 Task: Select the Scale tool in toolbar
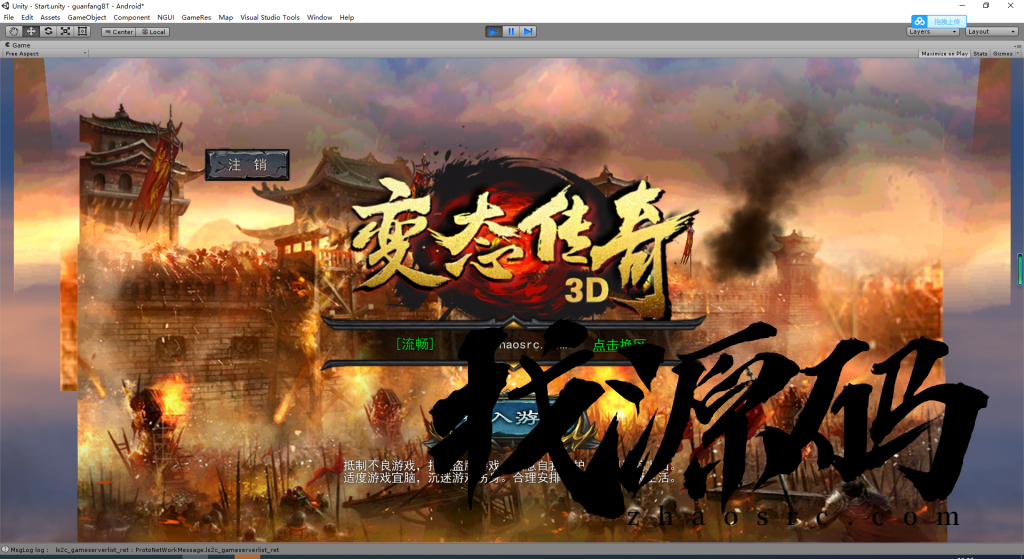pyautogui.click(x=65, y=31)
